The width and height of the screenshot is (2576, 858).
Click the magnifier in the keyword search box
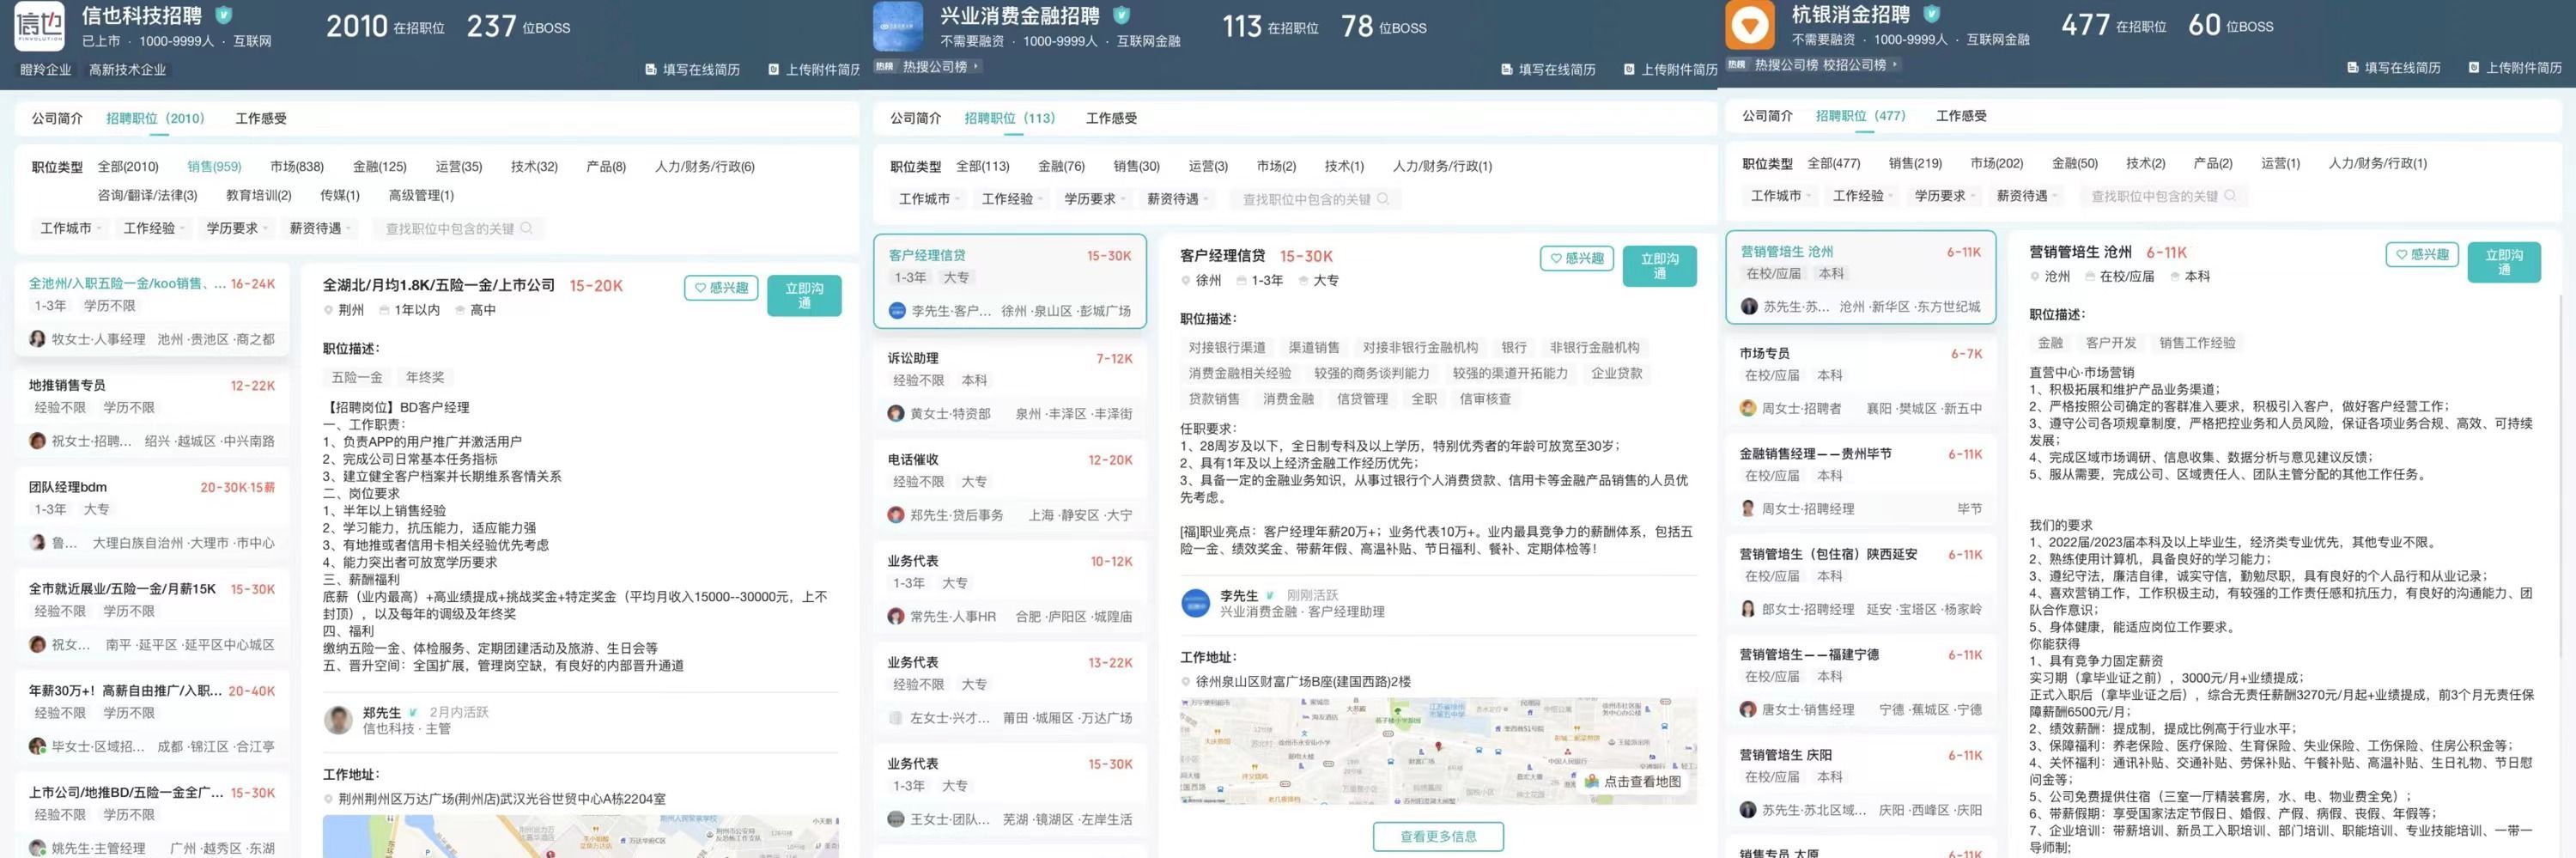[530, 228]
